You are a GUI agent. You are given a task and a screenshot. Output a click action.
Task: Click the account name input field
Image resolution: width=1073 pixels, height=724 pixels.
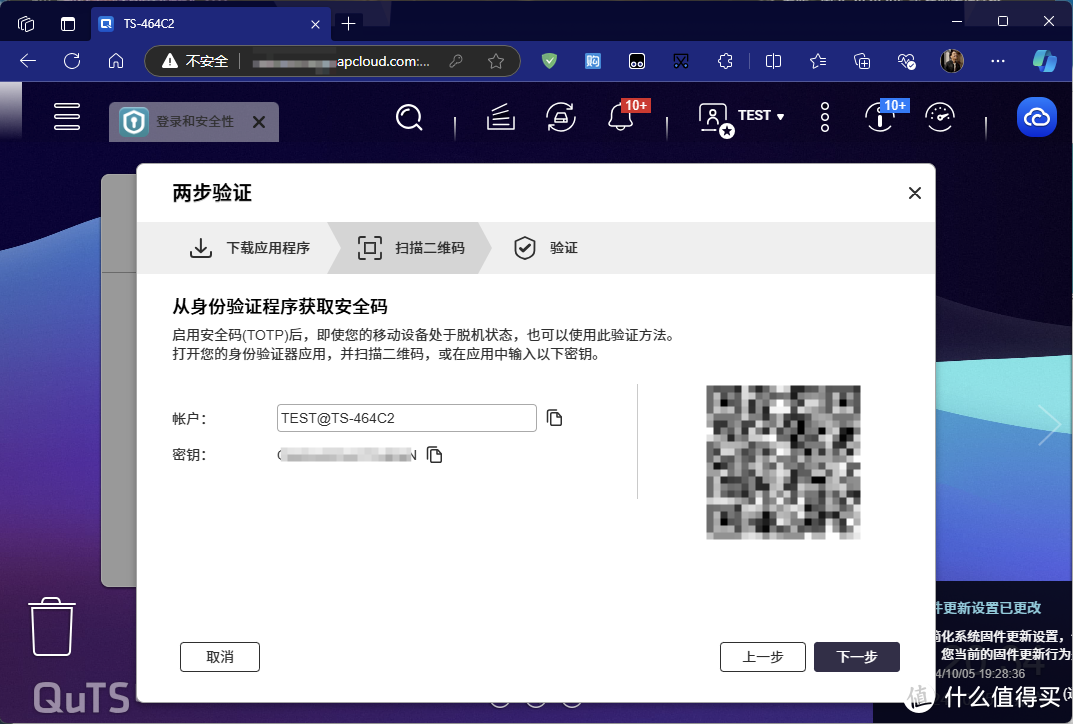pos(406,418)
